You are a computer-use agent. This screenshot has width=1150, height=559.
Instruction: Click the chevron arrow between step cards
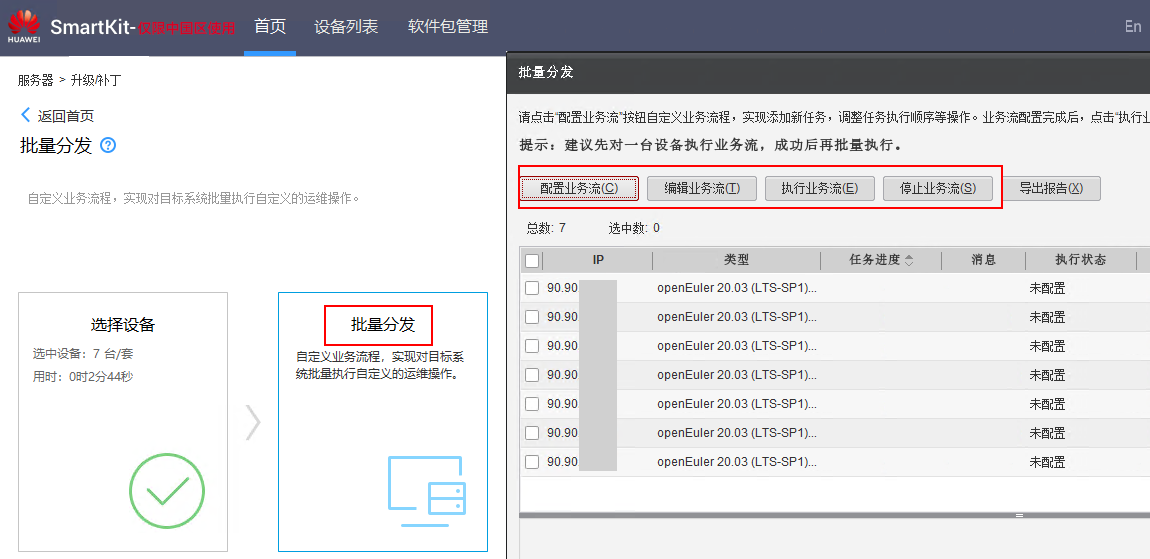coord(253,423)
